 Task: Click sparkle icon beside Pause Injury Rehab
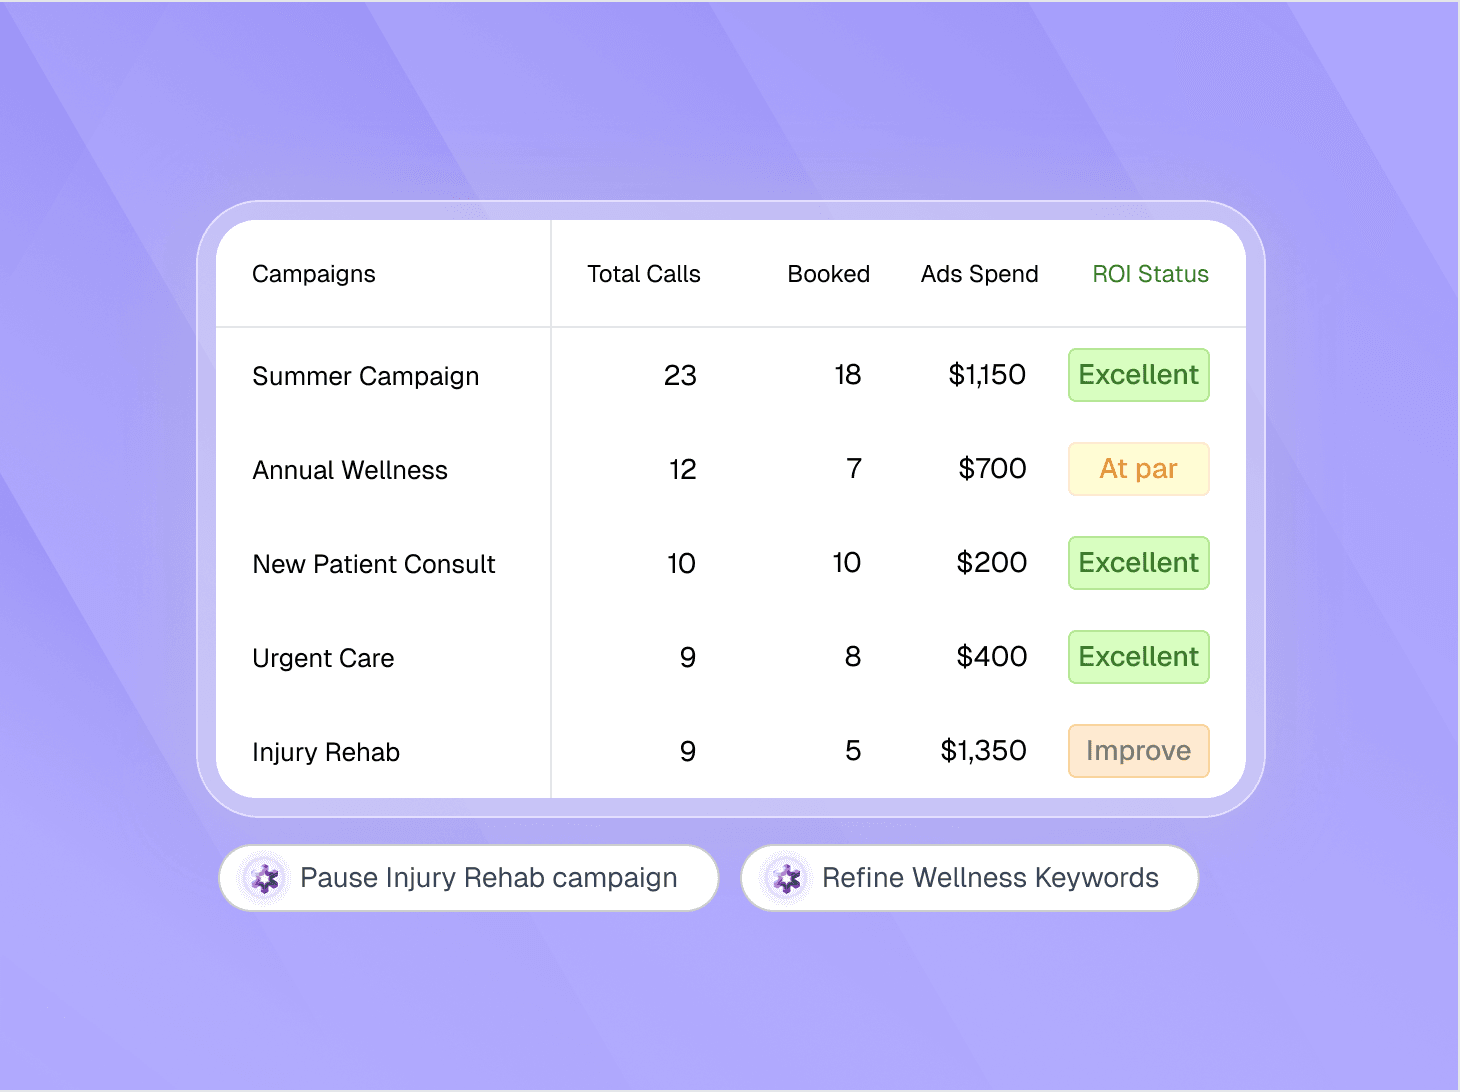[x=265, y=879]
